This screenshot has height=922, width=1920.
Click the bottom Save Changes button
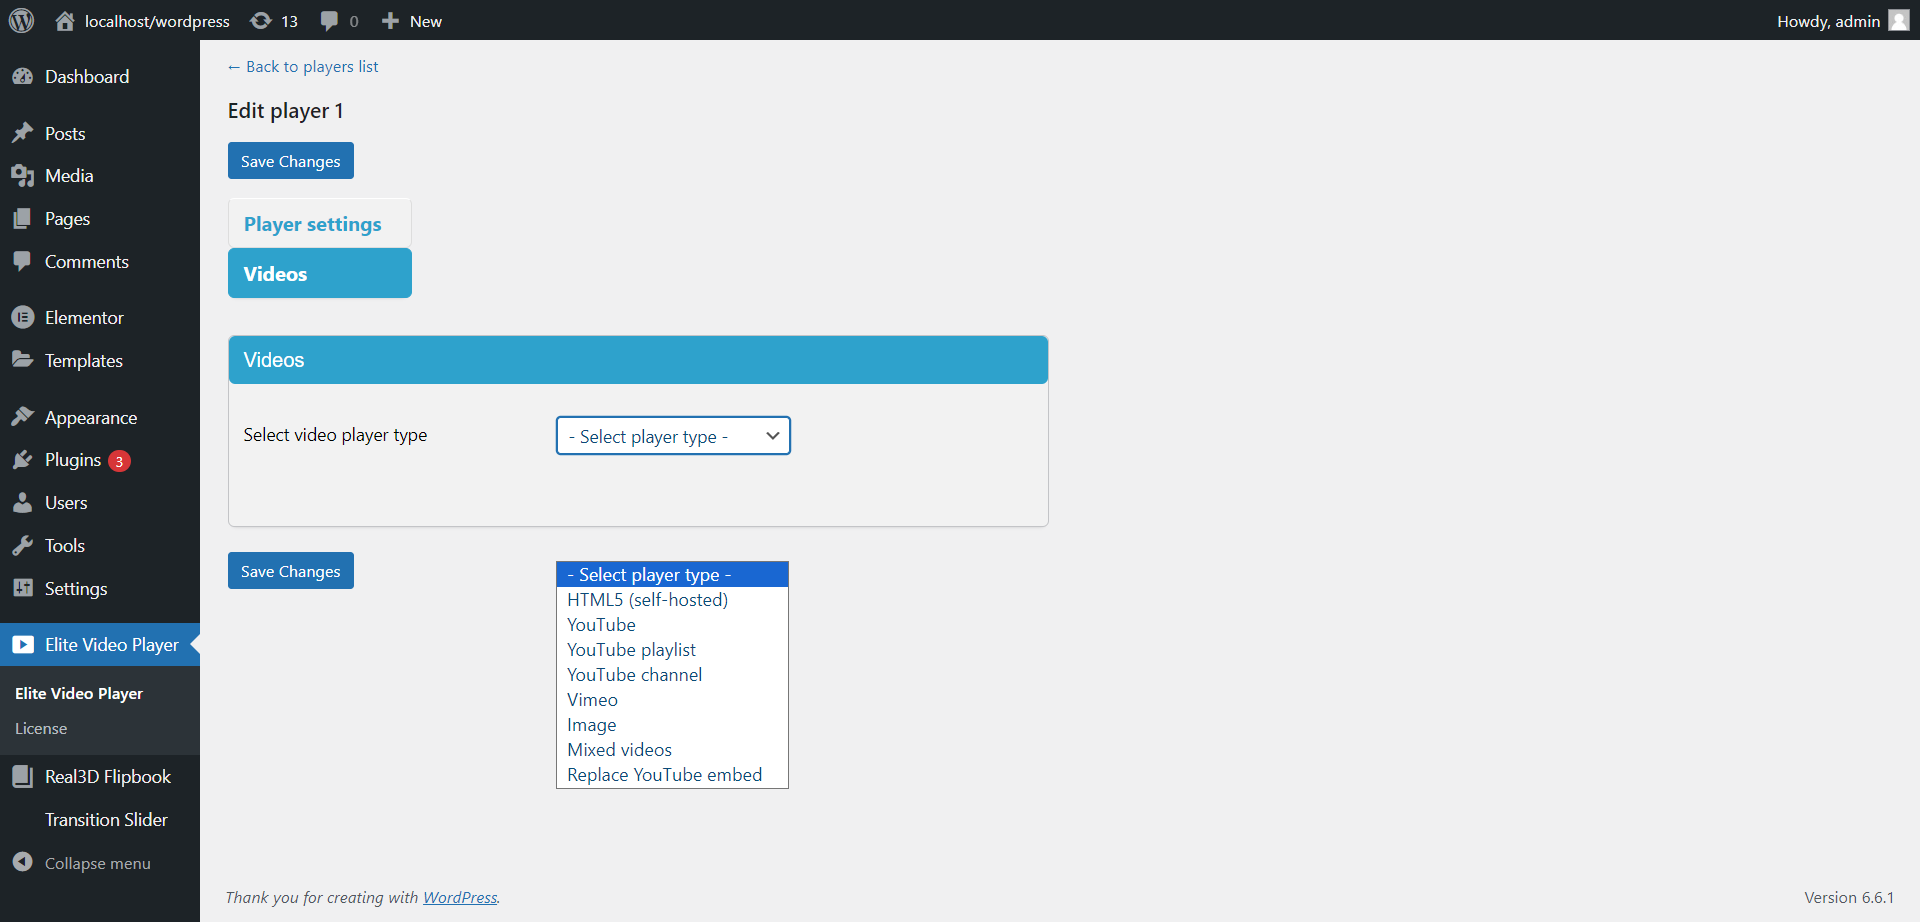[291, 571]
